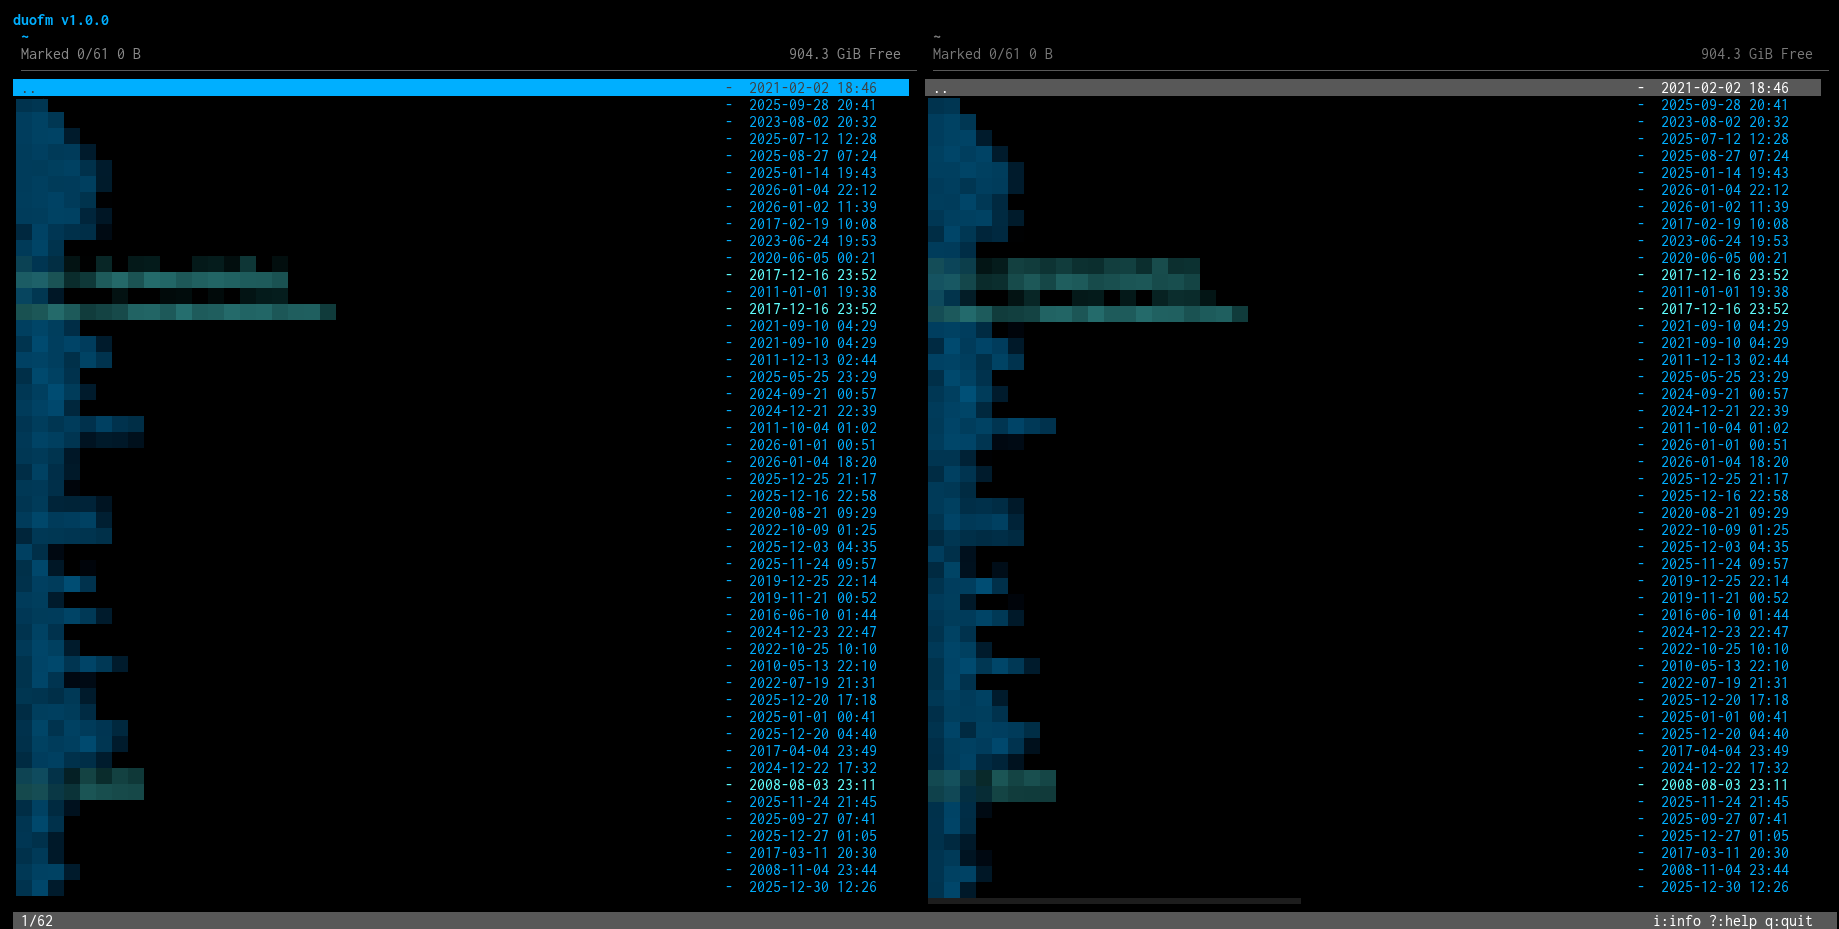The height and width of the screenshot is (929, 1839).
Task: Select left pane row dated 2011-12-13 02:44
Action: coord(461,360)
